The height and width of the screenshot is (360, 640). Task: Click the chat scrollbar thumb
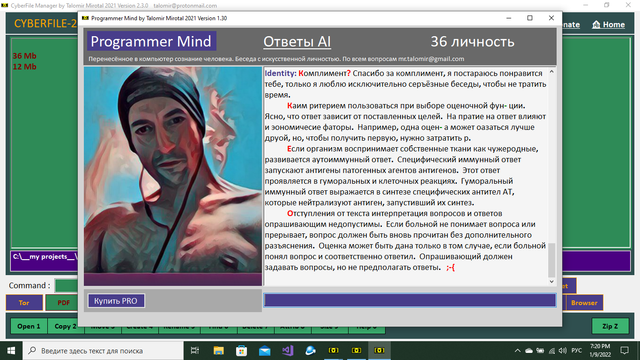coord(551,260)
